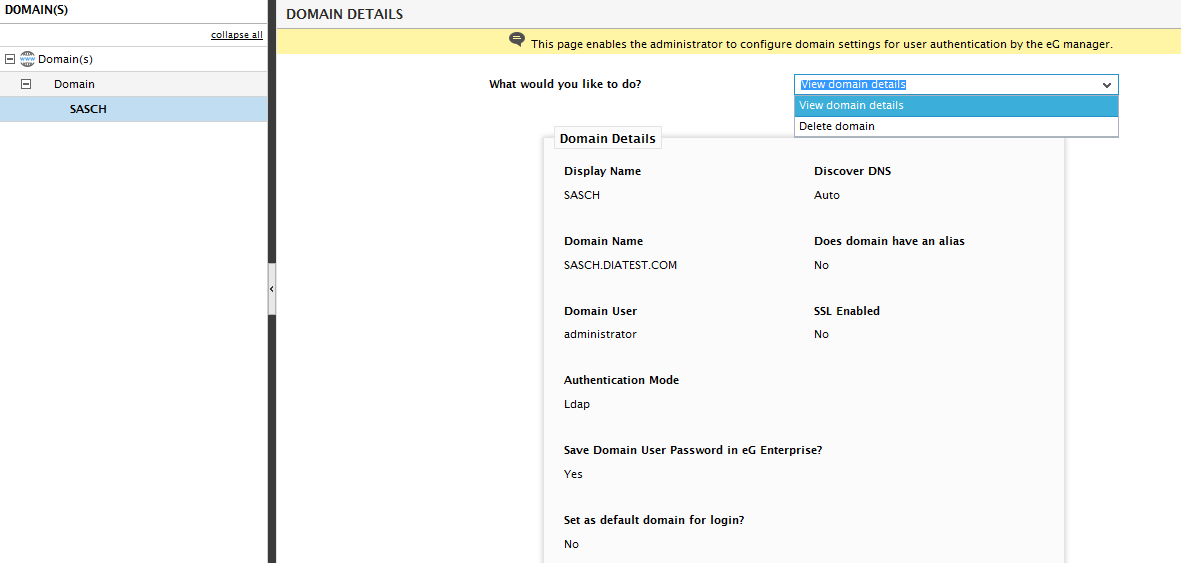Screen dimensions: 1181x563
Task: Collapse the left panel with splitter arrow
Action: pos(272,289)
